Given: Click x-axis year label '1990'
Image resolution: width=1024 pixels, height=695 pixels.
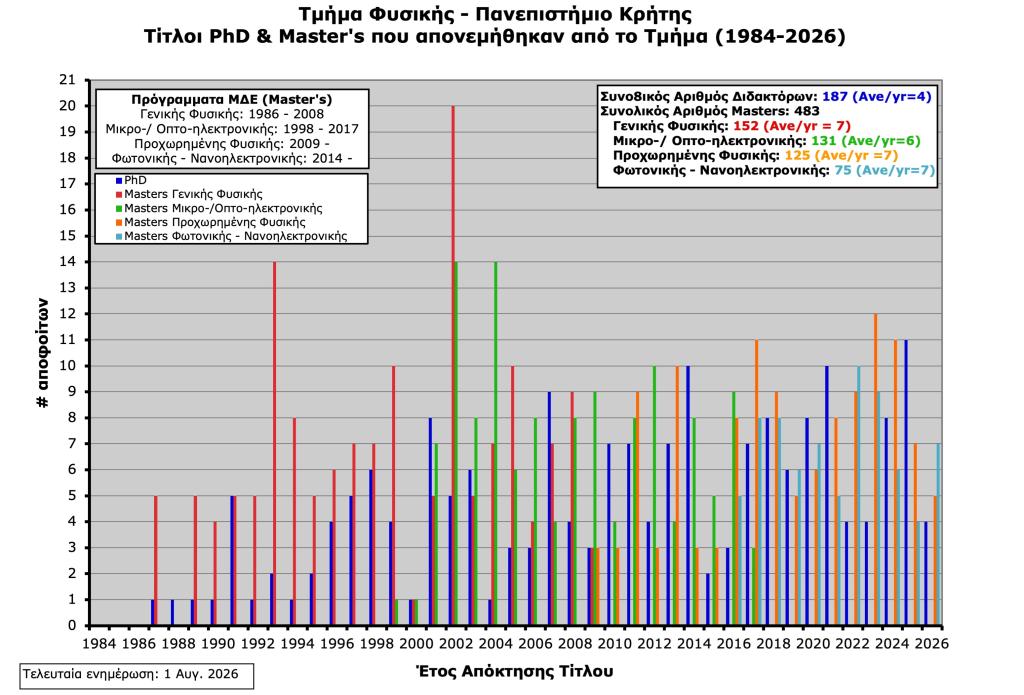Looking at the screenshot, I should tap(218, 644).
